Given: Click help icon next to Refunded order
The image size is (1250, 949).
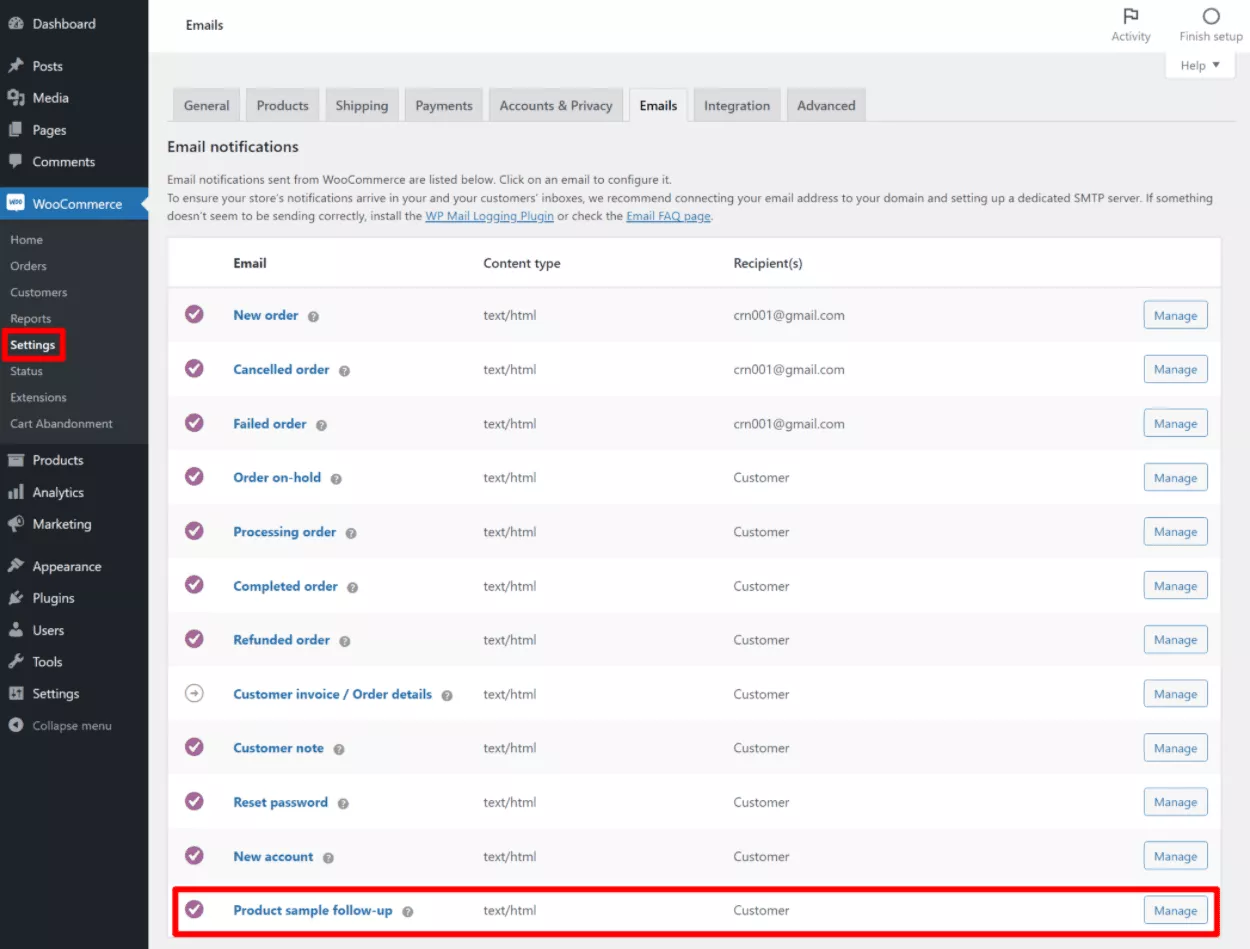Looking at the screenshot, I should [x=344, y=641].
